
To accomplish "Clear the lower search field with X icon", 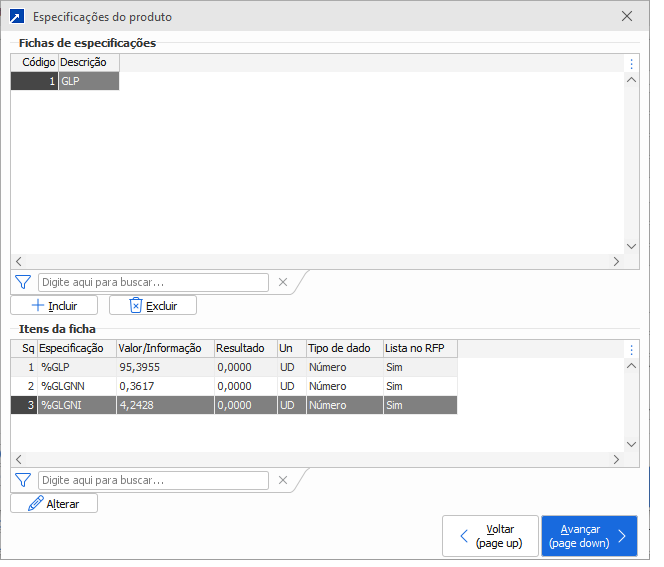I will pos(283,481).
